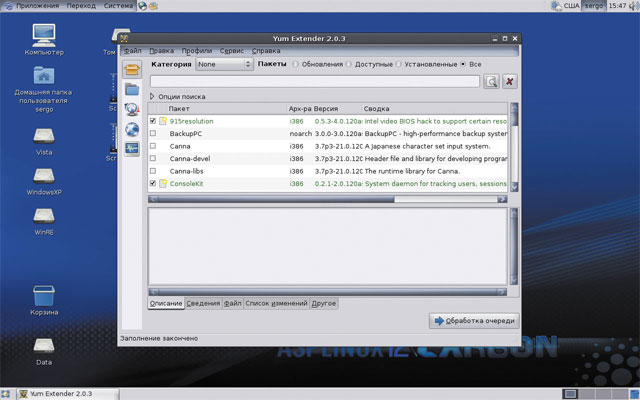Switch to the Список изменений tab

(x=276, y=303)
